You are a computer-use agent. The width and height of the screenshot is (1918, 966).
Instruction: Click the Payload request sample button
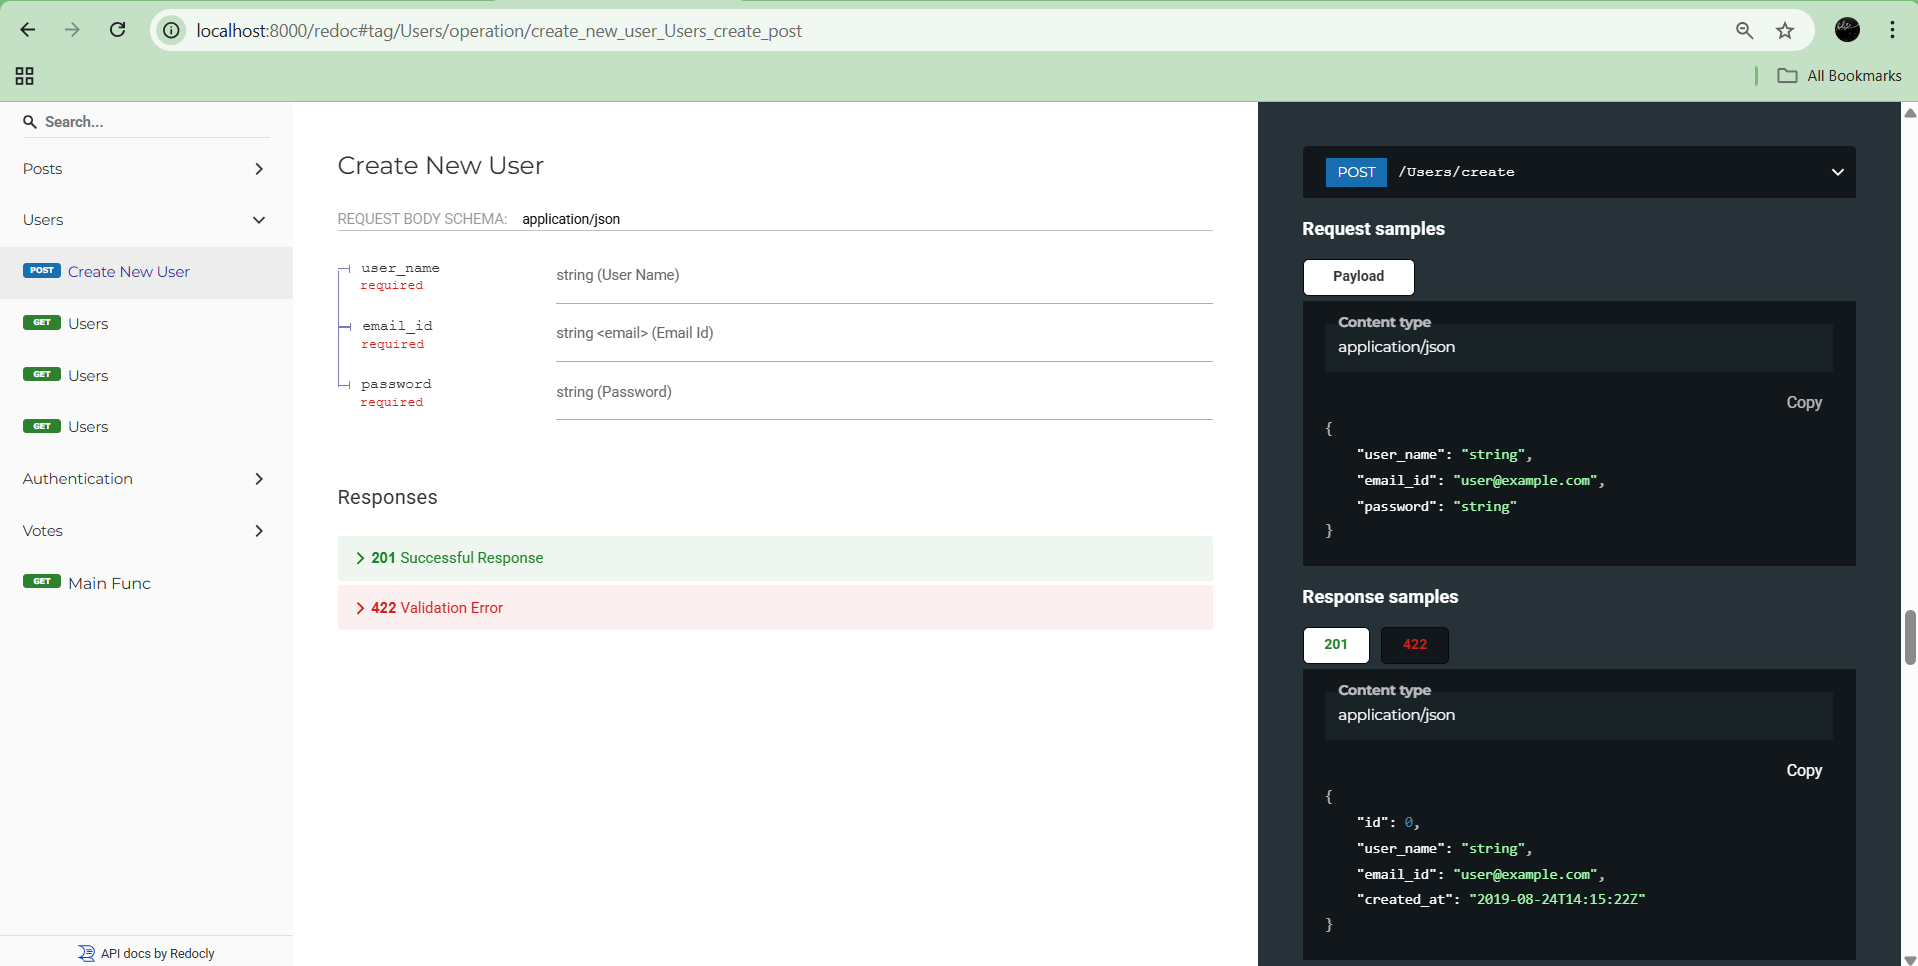tap(1358, 276)
